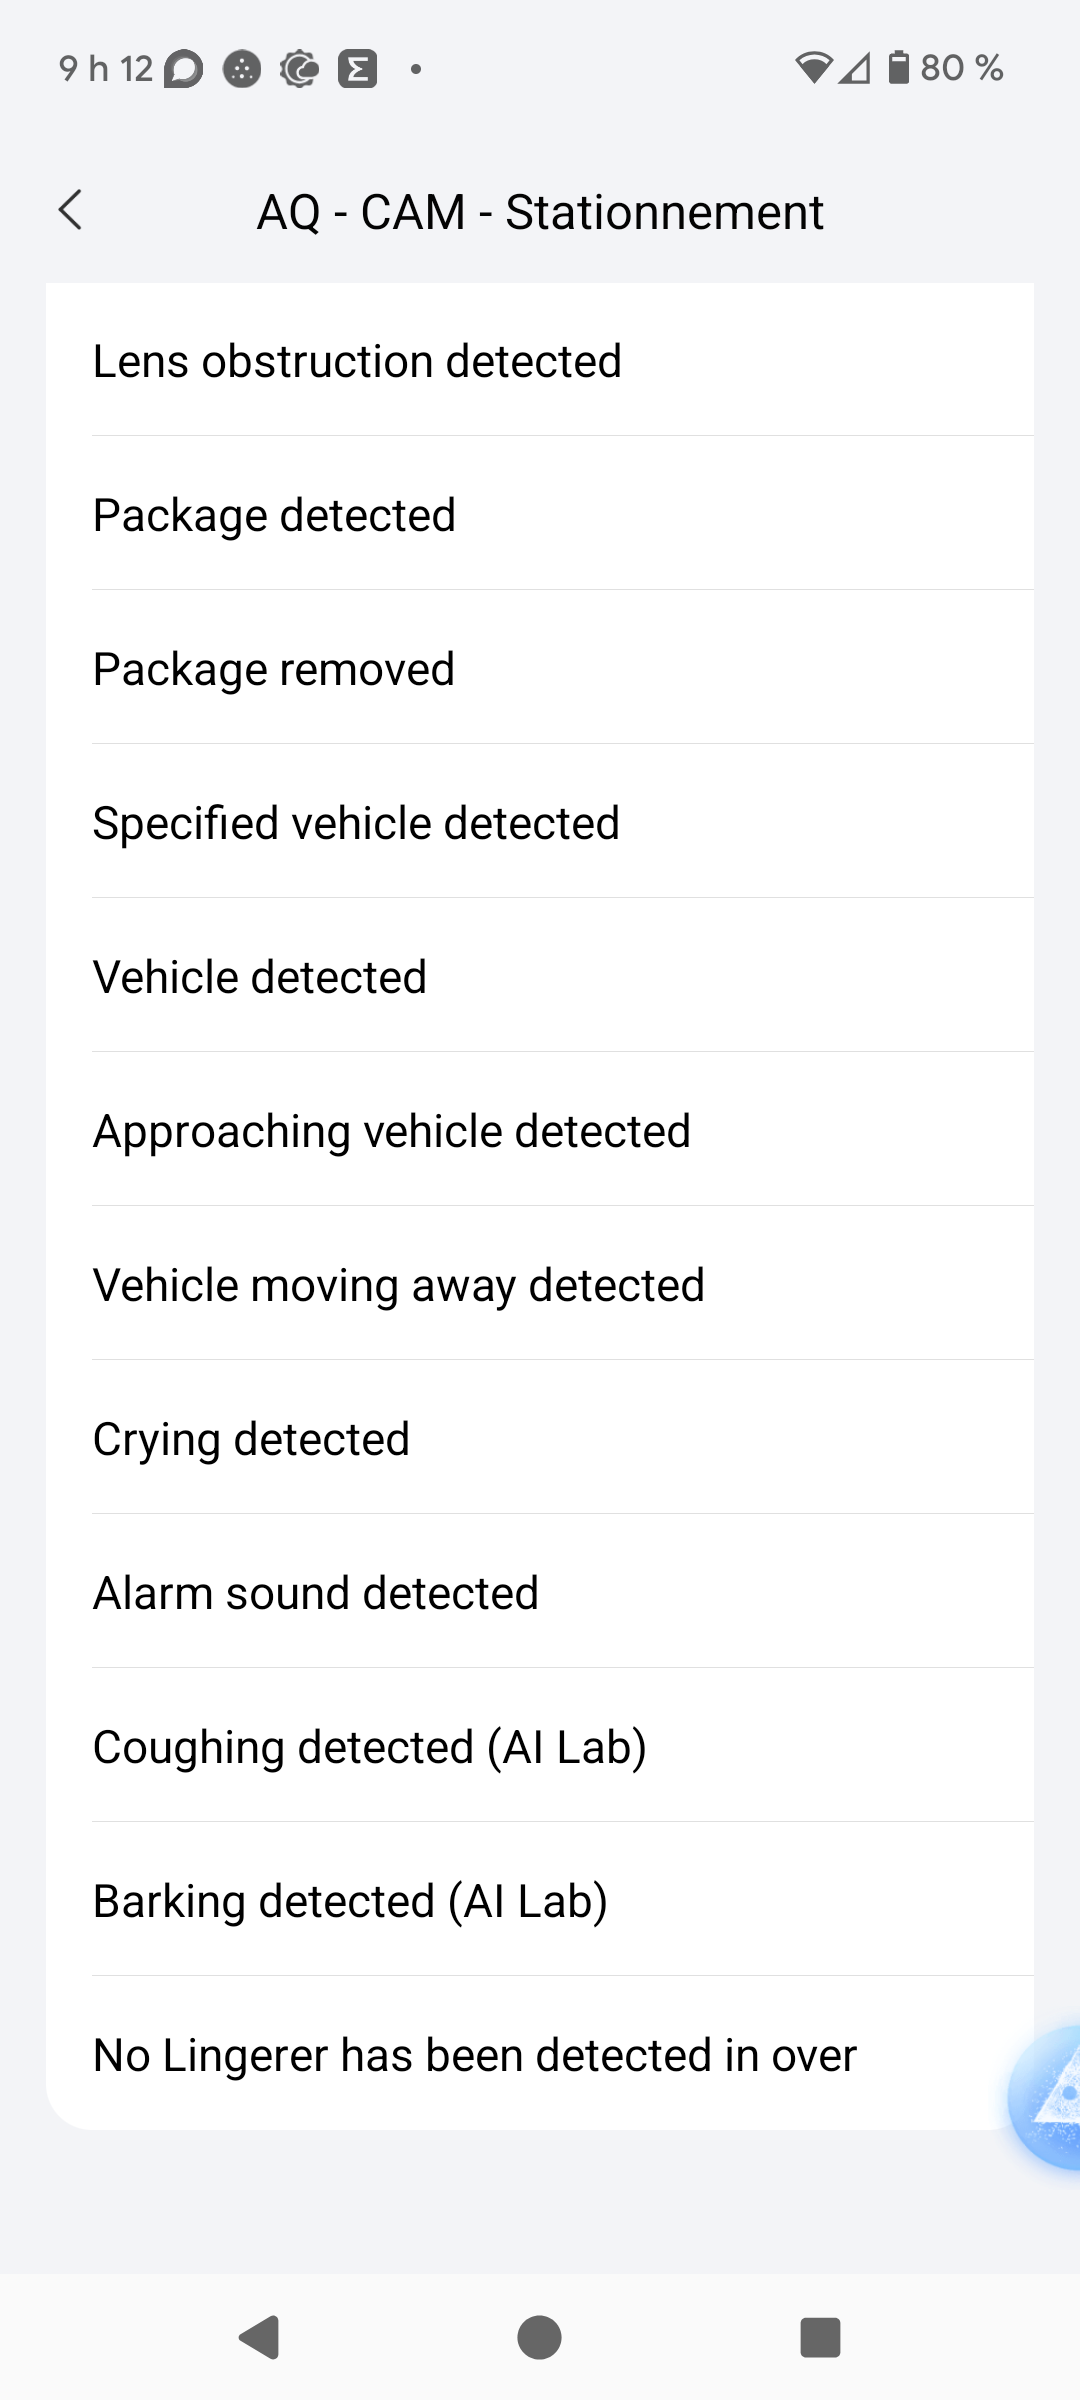Tap the Wi-Fi status icon
This screenshot has height=2400, width=1080.
click(813, 68)
